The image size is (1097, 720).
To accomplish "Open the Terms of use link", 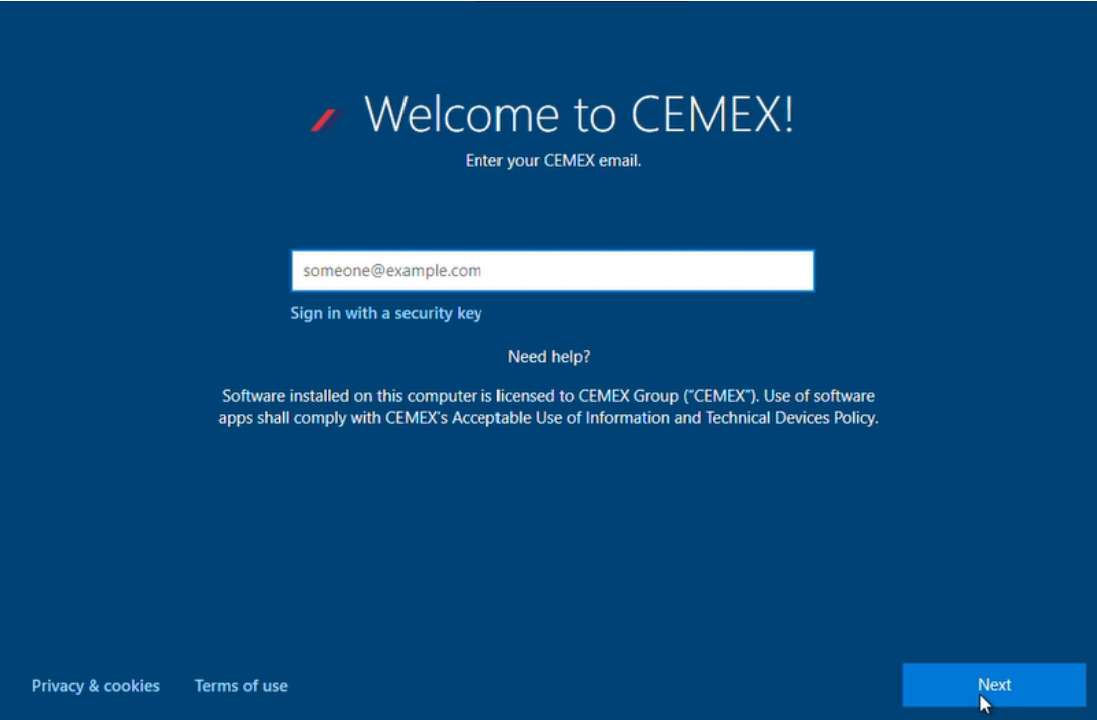I will point(241,686).
